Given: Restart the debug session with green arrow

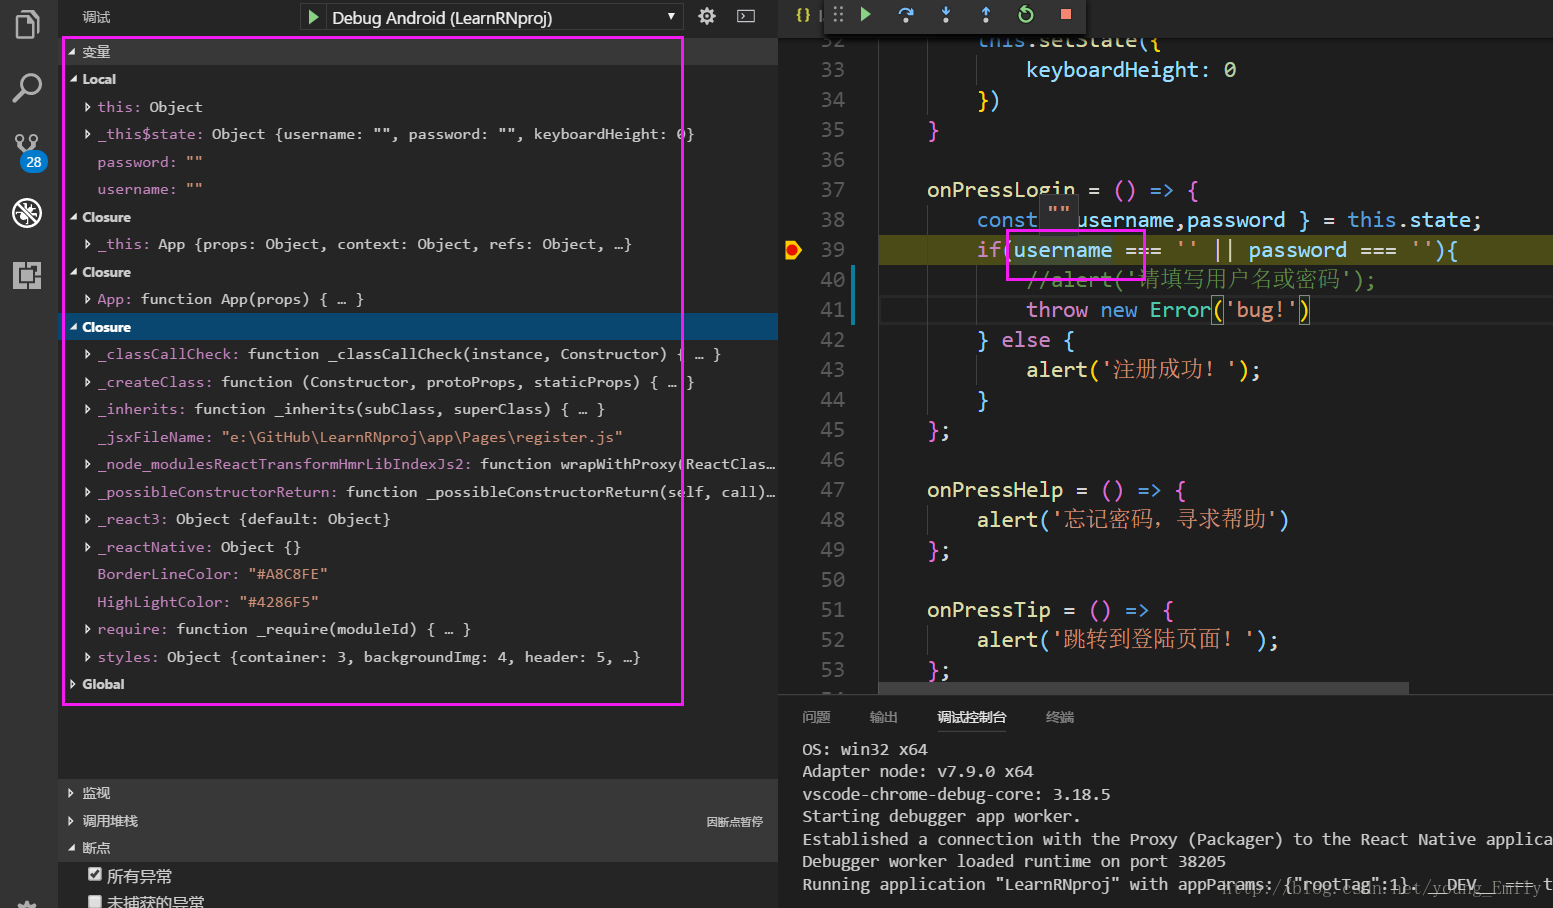Looking at the screenshot, I should [1026, 15].
